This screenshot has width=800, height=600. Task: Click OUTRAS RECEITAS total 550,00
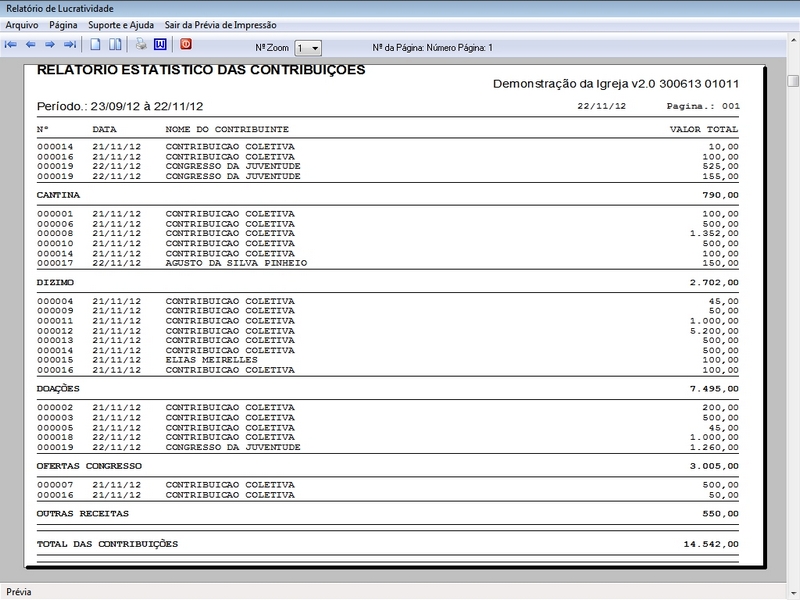(720, 513)
